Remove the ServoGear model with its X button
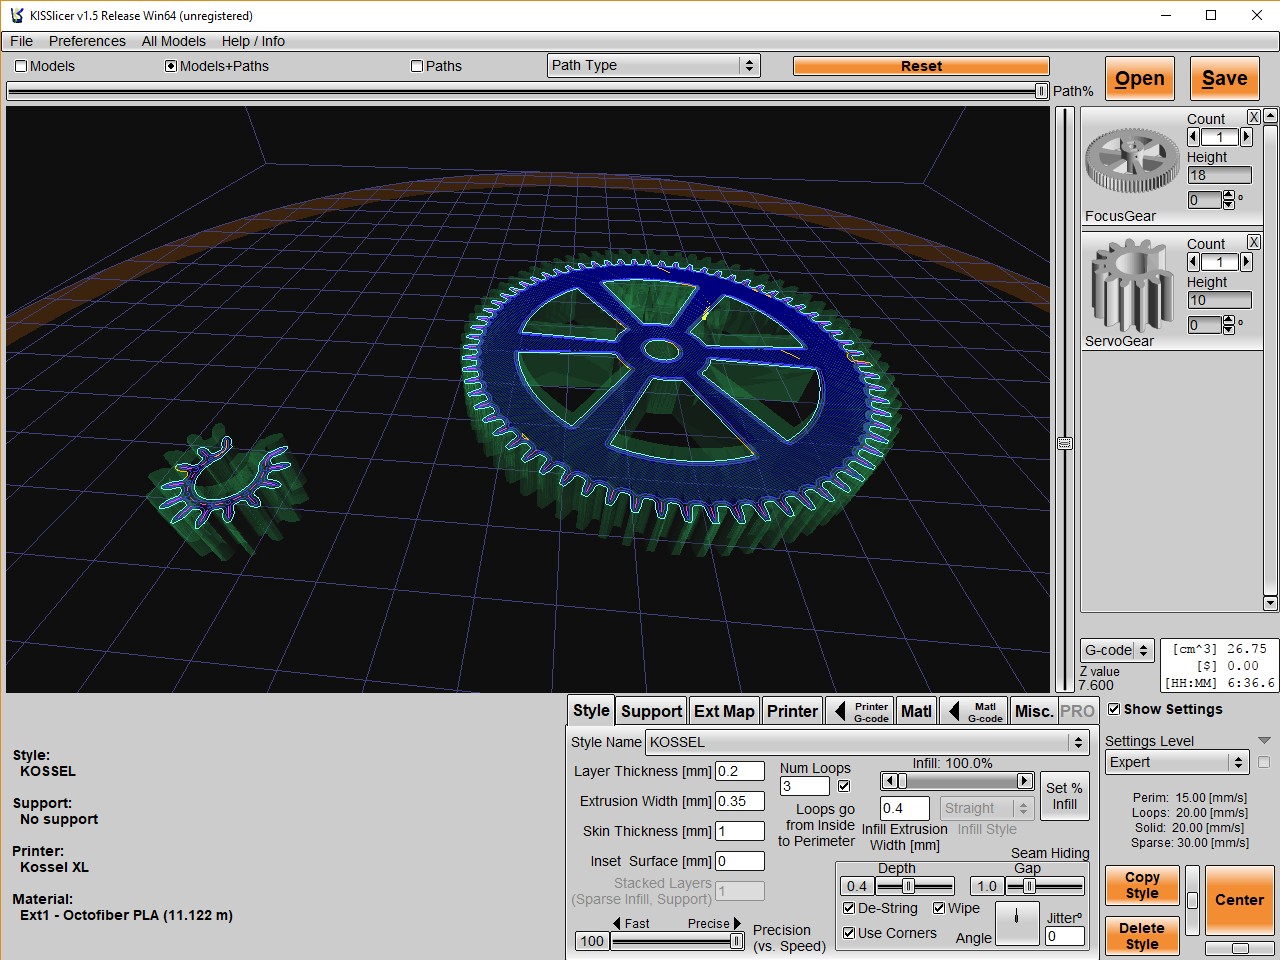Screen dimensions: 1280x960 pos(1253,242)
